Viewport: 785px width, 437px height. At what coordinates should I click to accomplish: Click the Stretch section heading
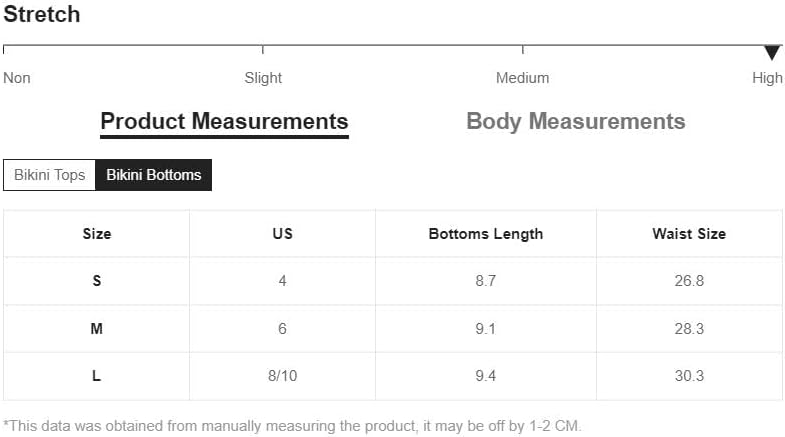(41, 15)
